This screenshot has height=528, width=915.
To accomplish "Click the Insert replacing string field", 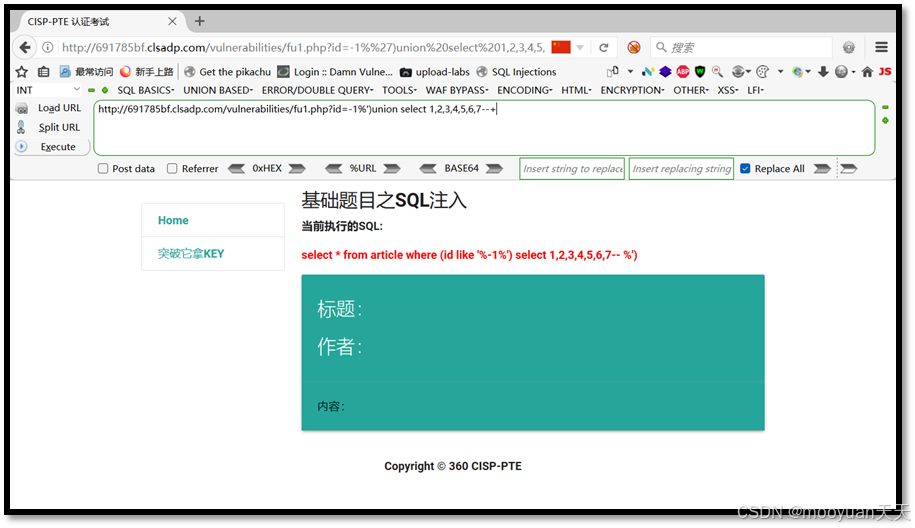I will click(x=681, y=169).
